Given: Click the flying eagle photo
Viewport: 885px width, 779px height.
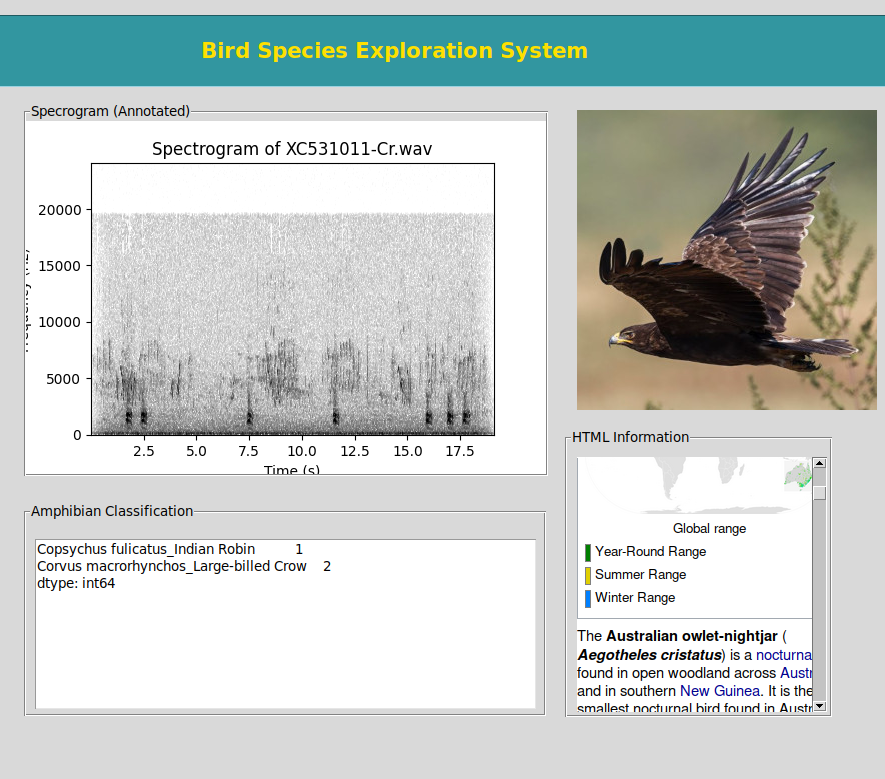Looking at the screenshot, I should tap(726, 260).
